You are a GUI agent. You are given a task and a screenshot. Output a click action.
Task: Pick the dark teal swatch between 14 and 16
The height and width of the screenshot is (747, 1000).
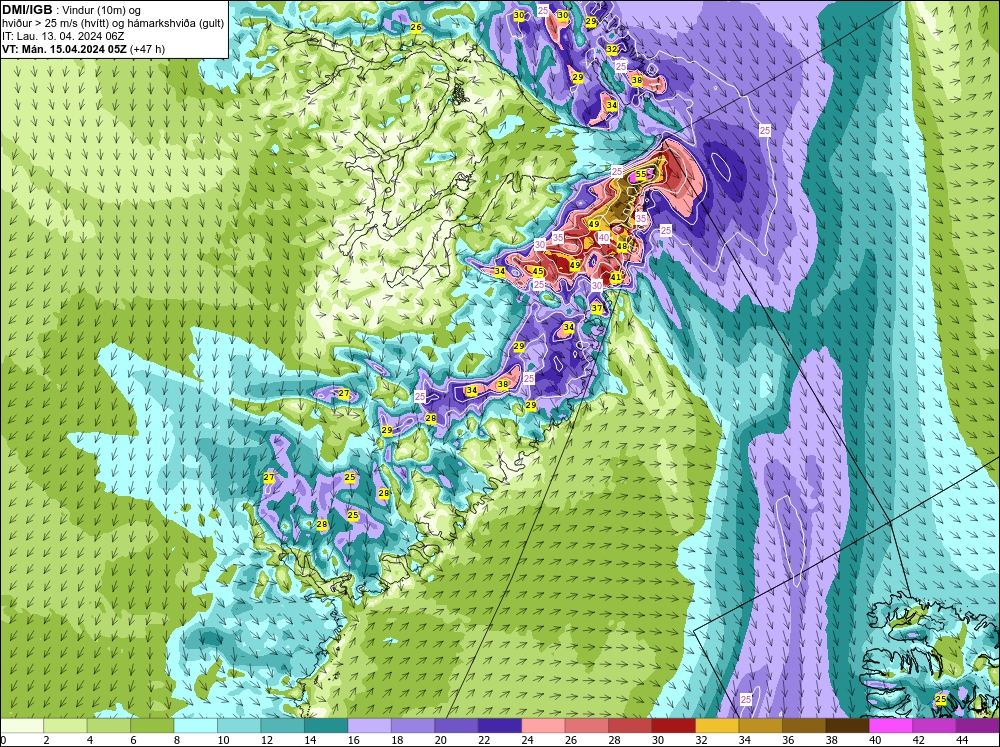click(x=326, y=725)
